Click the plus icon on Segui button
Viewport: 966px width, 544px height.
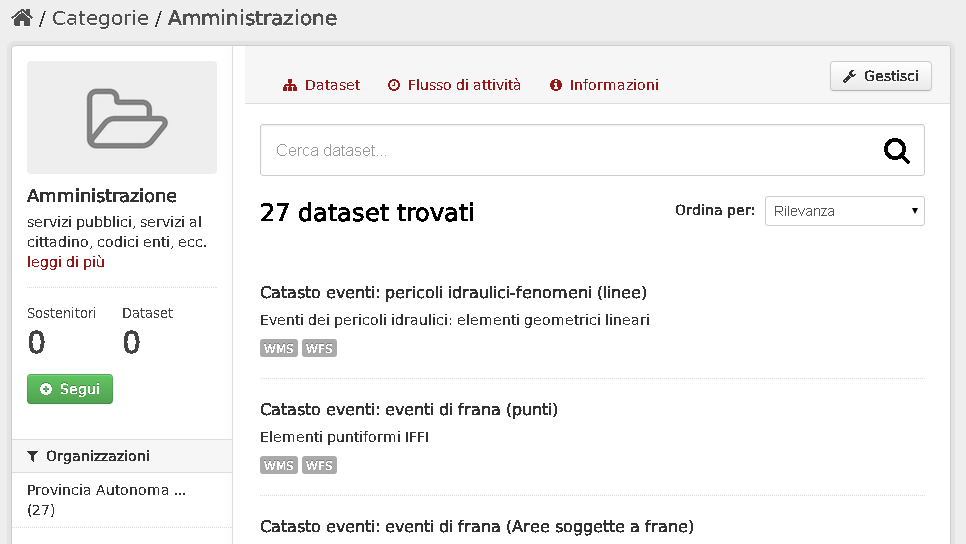46,389
